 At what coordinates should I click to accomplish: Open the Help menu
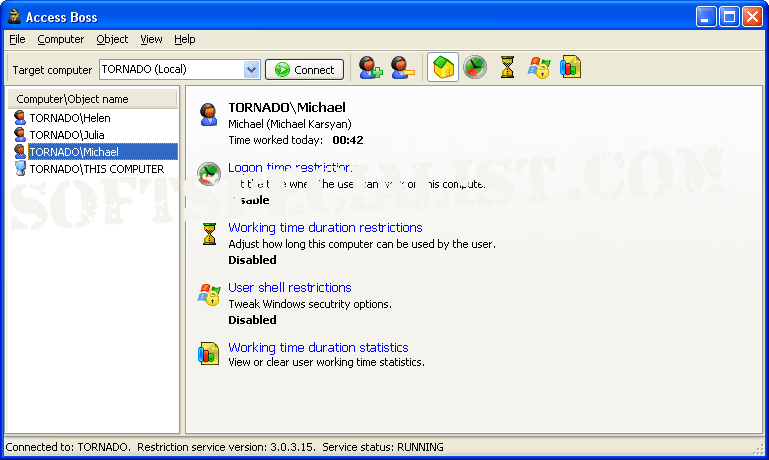(184, 39)
